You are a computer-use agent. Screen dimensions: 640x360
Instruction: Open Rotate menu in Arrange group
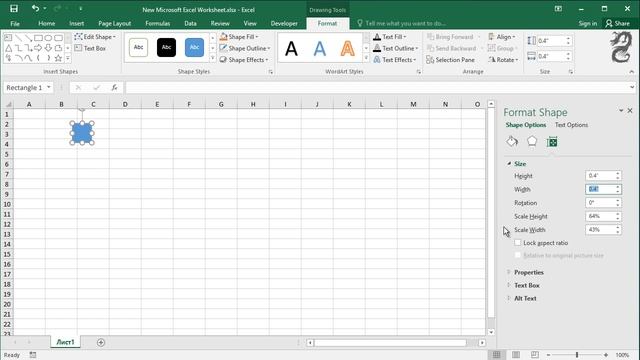pos(503,60)
